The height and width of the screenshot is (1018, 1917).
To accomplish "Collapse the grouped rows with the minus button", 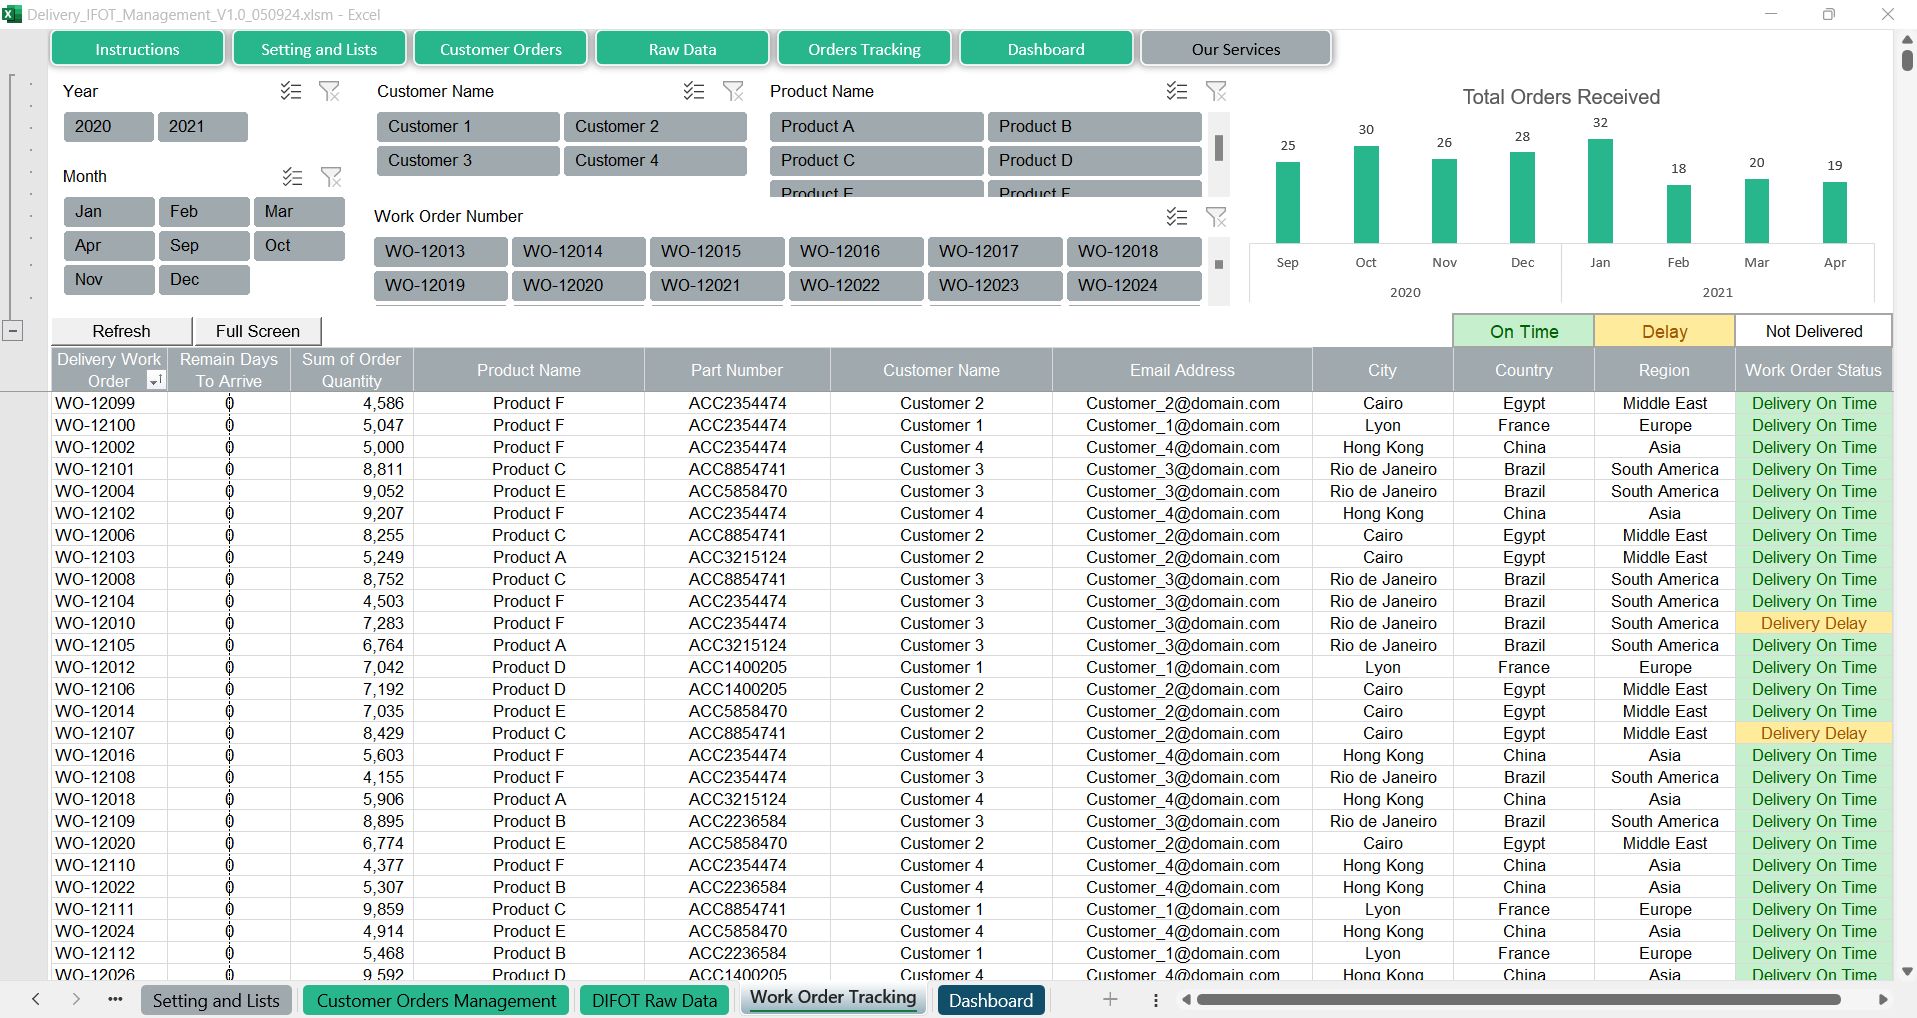I will coord(13,331).
